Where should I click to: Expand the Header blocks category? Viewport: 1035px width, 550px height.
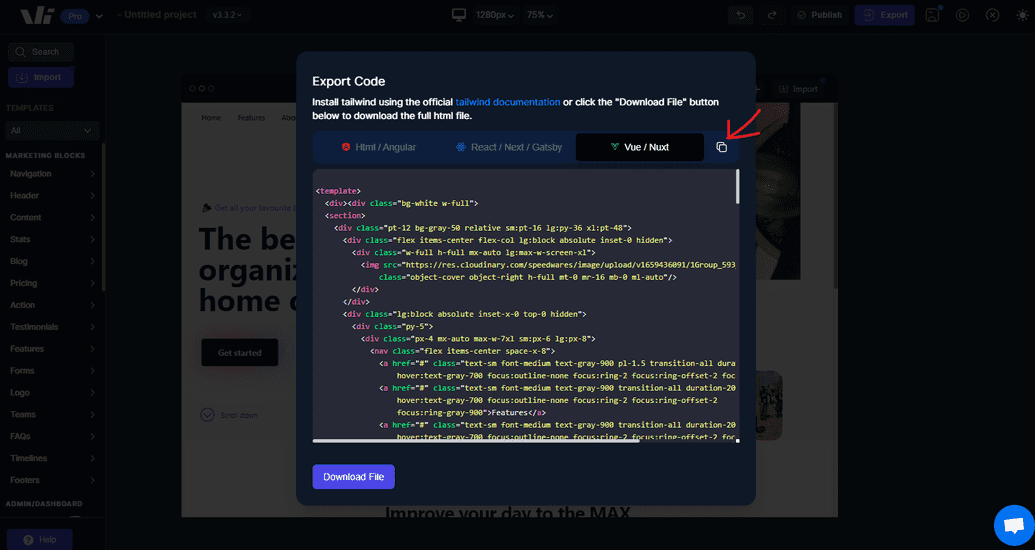pyautogui.click(x=51, y=195)
